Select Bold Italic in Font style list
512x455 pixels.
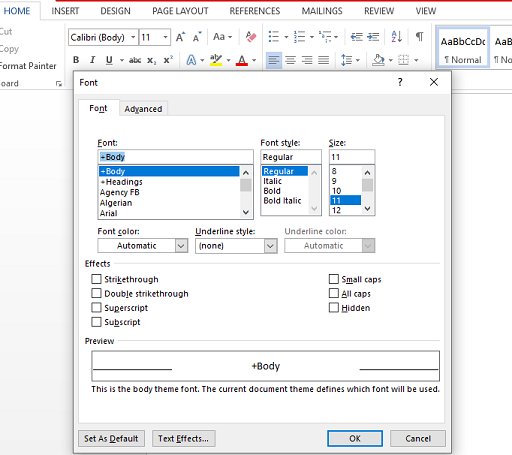pyautogui.click(x=282, y=200)
